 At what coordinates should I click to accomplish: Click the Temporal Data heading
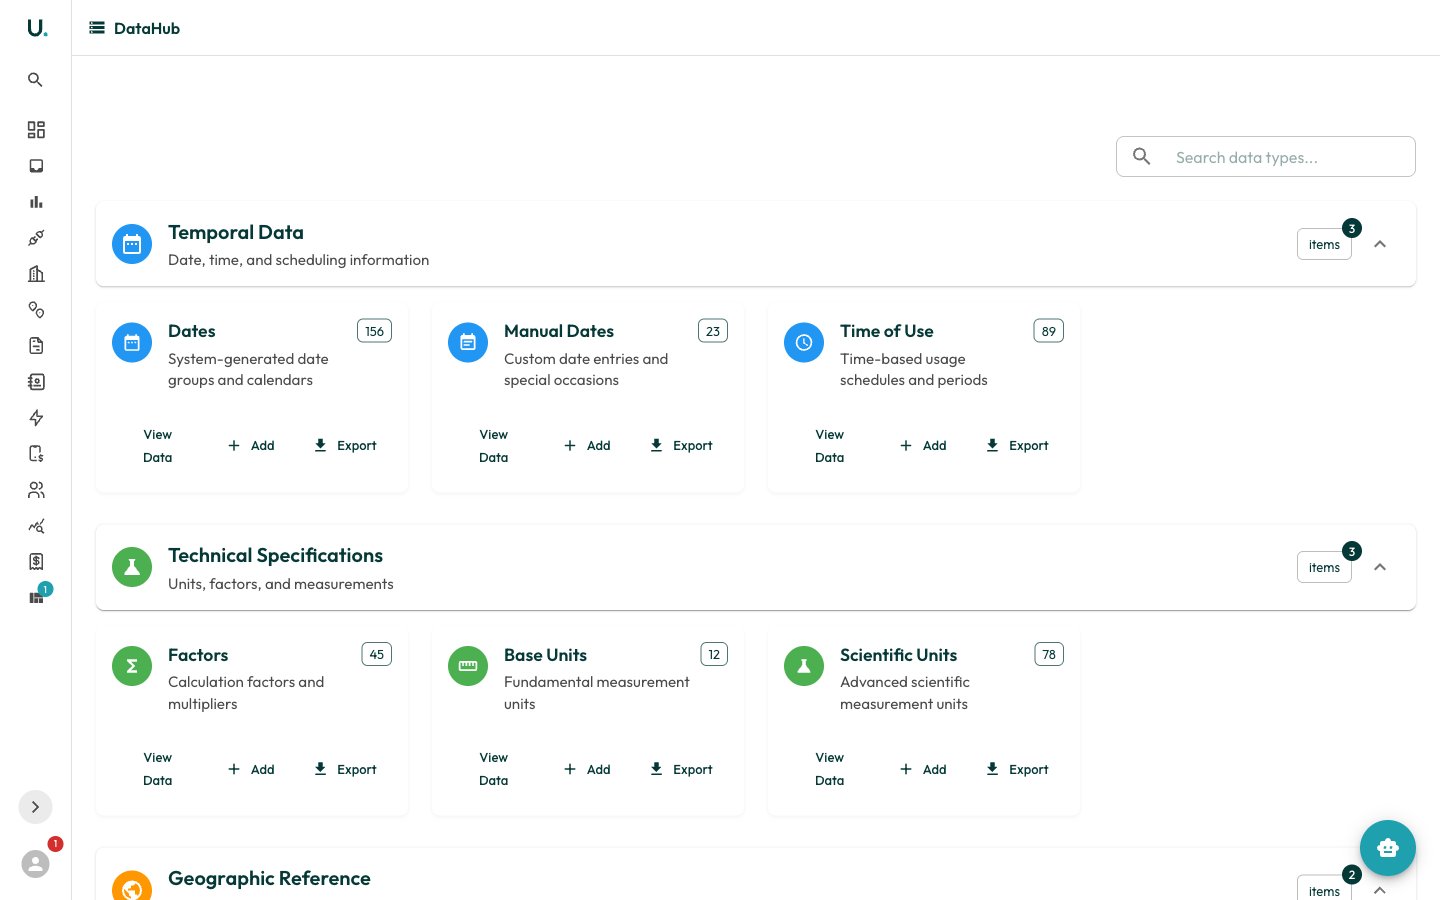click(236, 232)
